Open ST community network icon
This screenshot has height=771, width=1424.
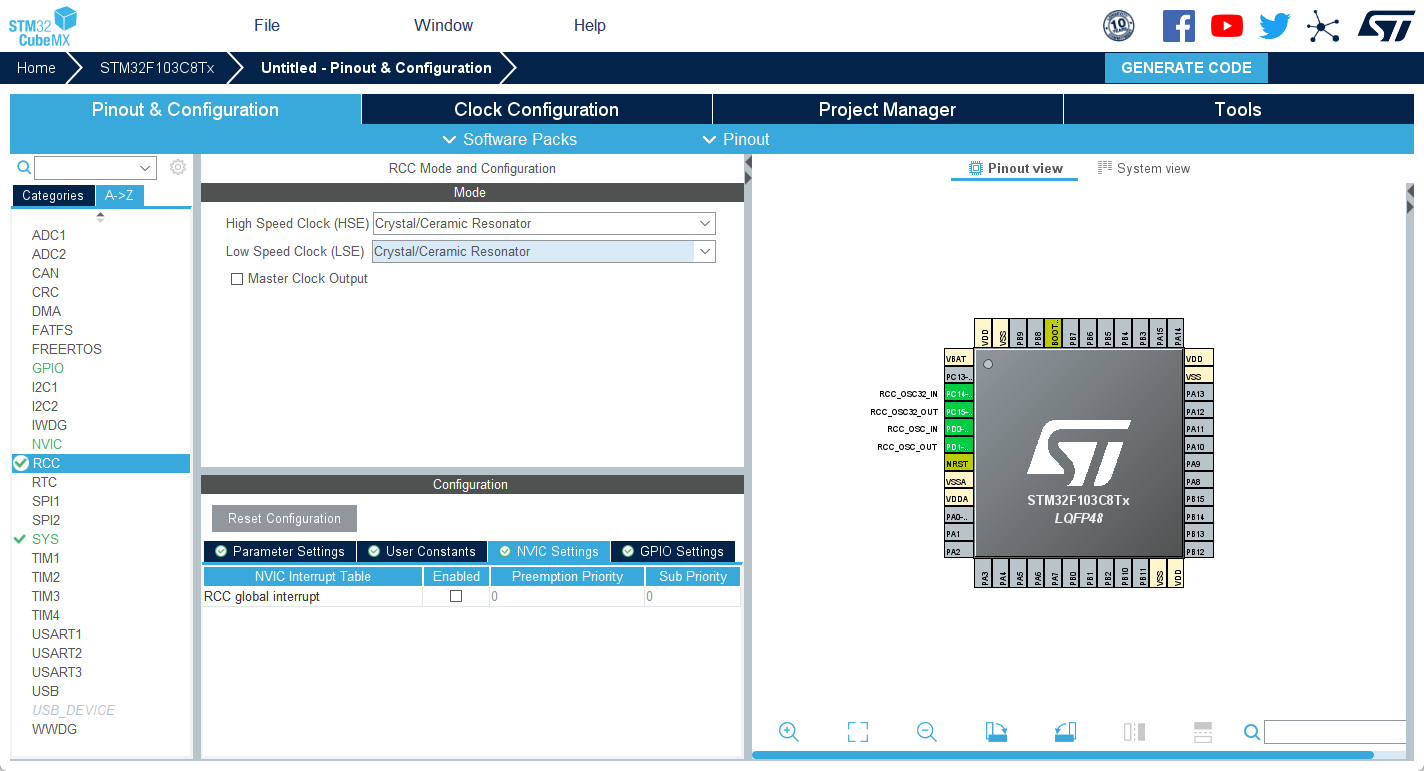1323,26
